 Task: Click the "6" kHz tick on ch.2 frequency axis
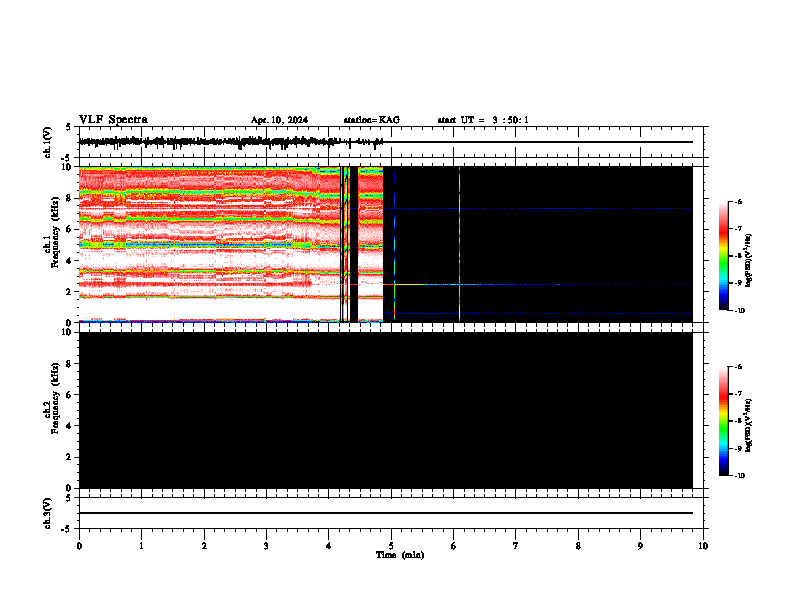(70, 394)
